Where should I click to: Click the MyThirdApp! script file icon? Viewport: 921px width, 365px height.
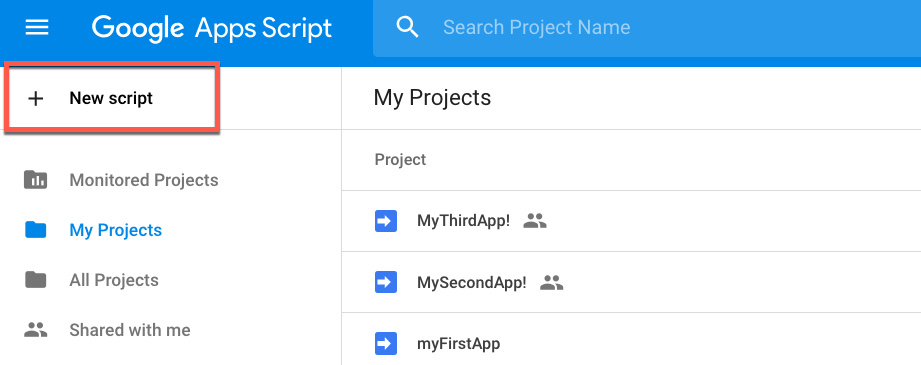[386, 221]
